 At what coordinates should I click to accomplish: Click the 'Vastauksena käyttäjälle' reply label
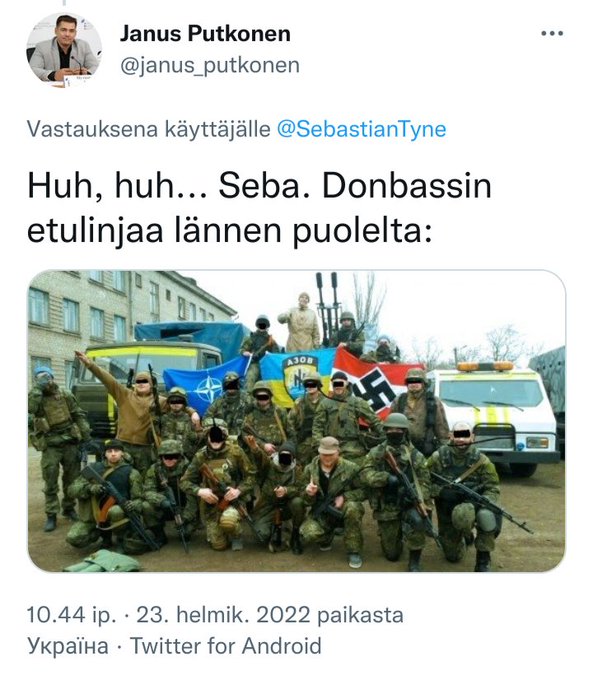point(149,129)
